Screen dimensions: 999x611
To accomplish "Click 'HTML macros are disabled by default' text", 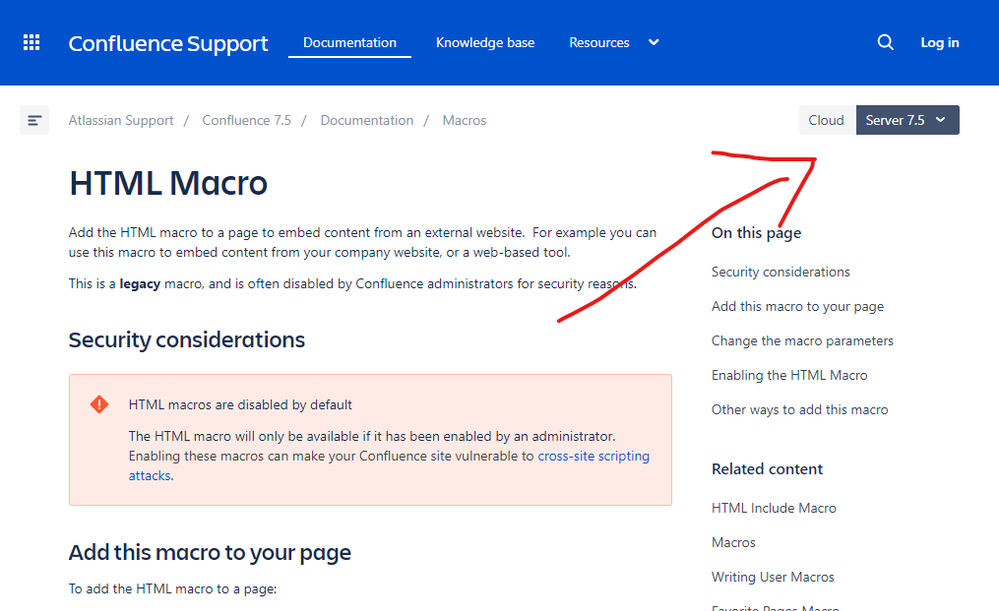I will tap(240, 405).
